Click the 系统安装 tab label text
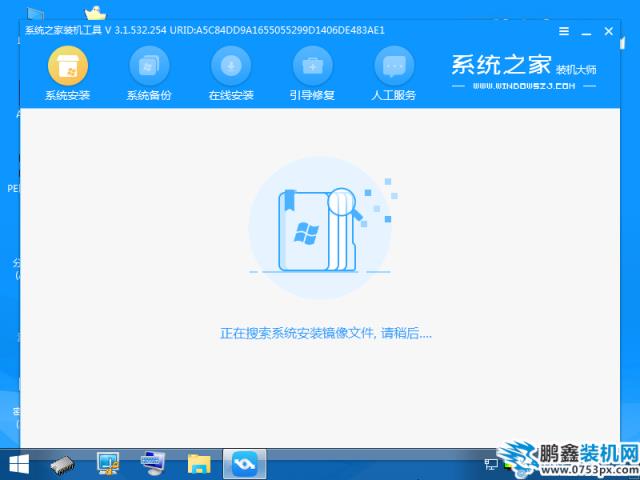 tap(68, 96)
